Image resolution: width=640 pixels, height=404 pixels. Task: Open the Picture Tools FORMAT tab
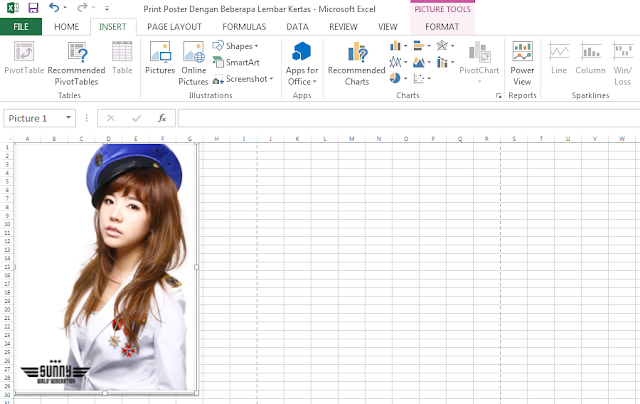point(442,27)
